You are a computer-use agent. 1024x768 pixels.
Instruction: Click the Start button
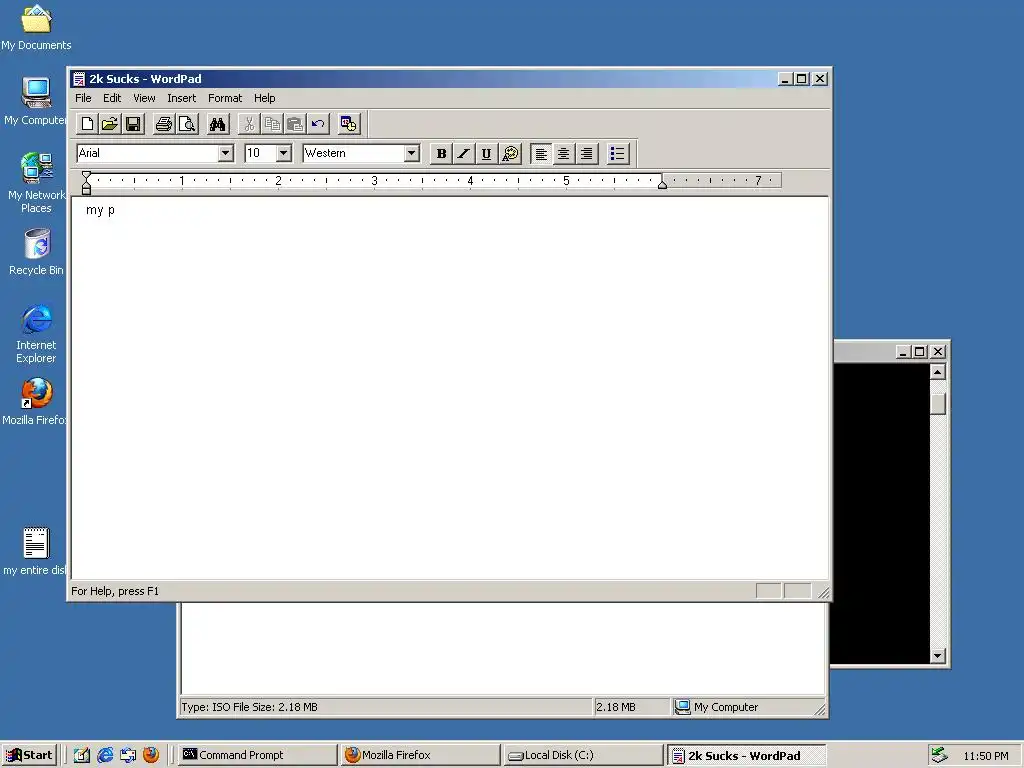point(29,755)
